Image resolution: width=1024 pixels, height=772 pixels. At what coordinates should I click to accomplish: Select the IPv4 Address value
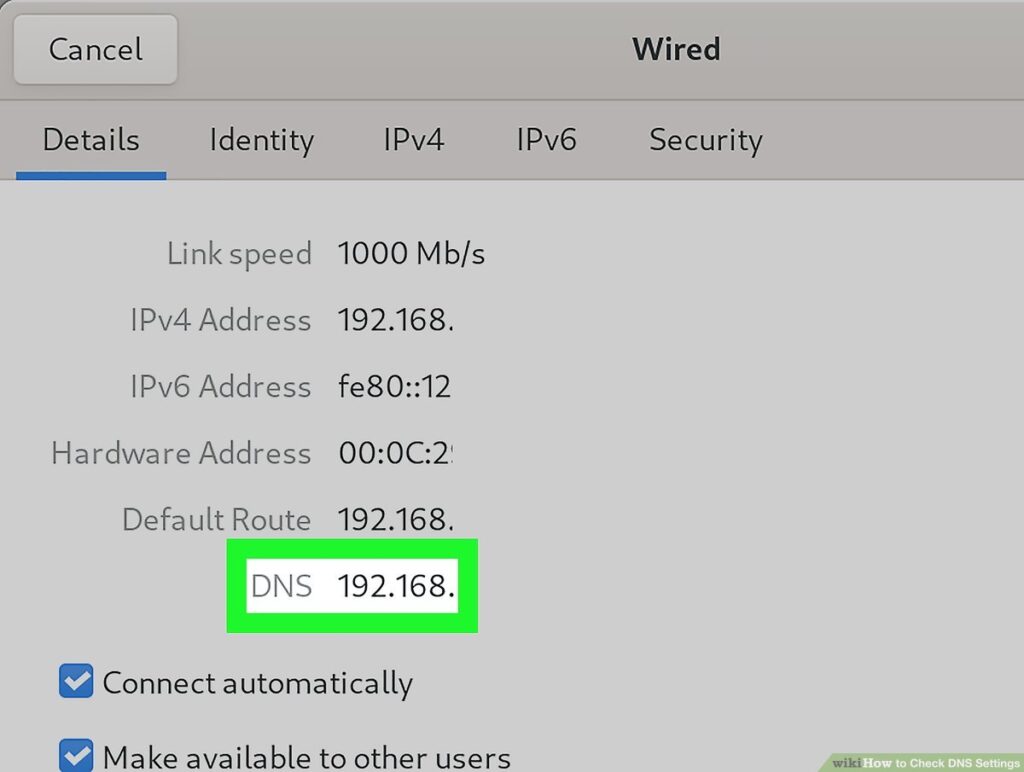[396, 320]
